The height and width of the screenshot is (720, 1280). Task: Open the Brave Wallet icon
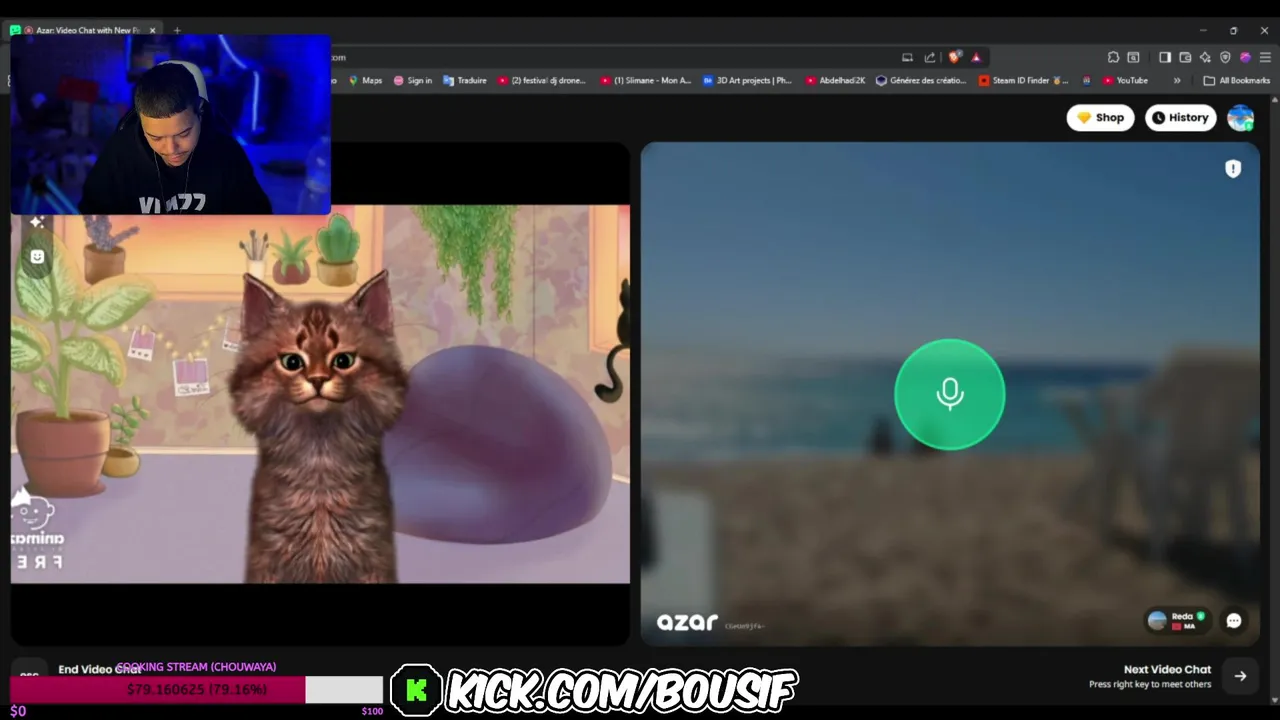[x=1185, y=57]
